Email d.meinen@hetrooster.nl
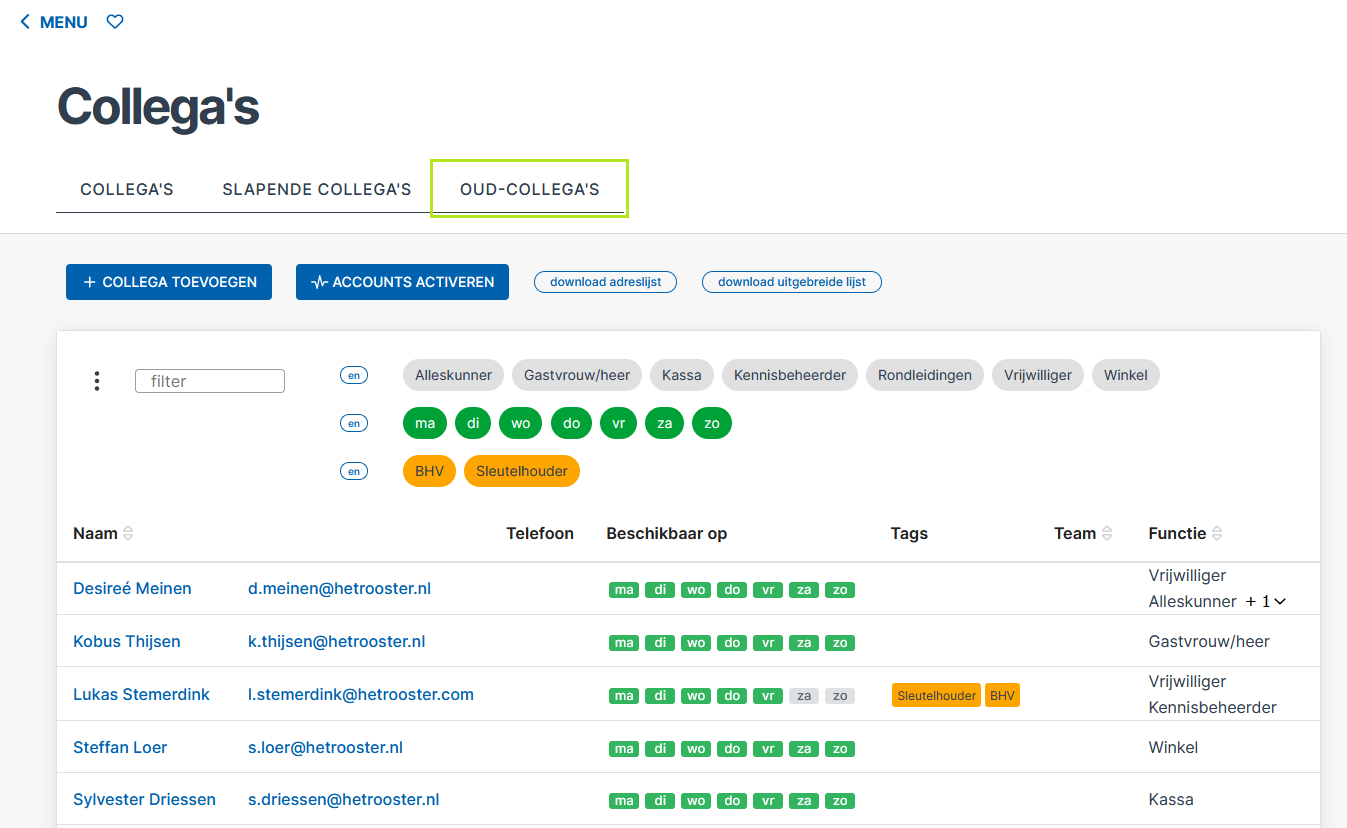The width and height of the screenshot is (1347, 828). 339,588
